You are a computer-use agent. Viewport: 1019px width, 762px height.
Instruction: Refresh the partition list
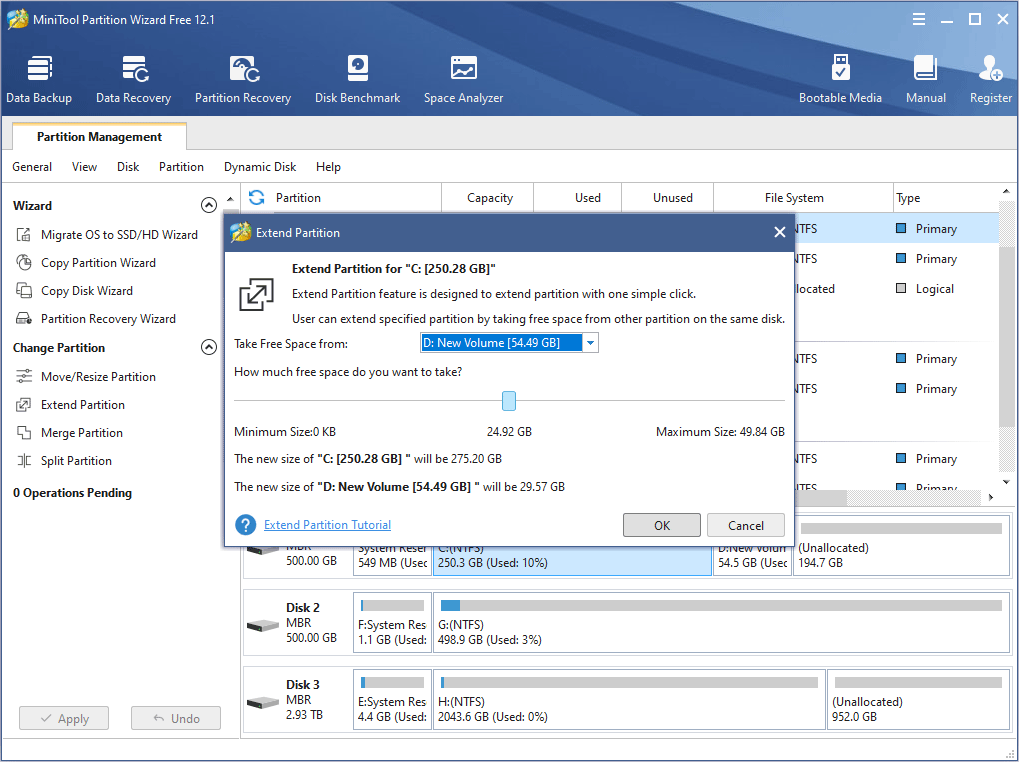(257, 197)
